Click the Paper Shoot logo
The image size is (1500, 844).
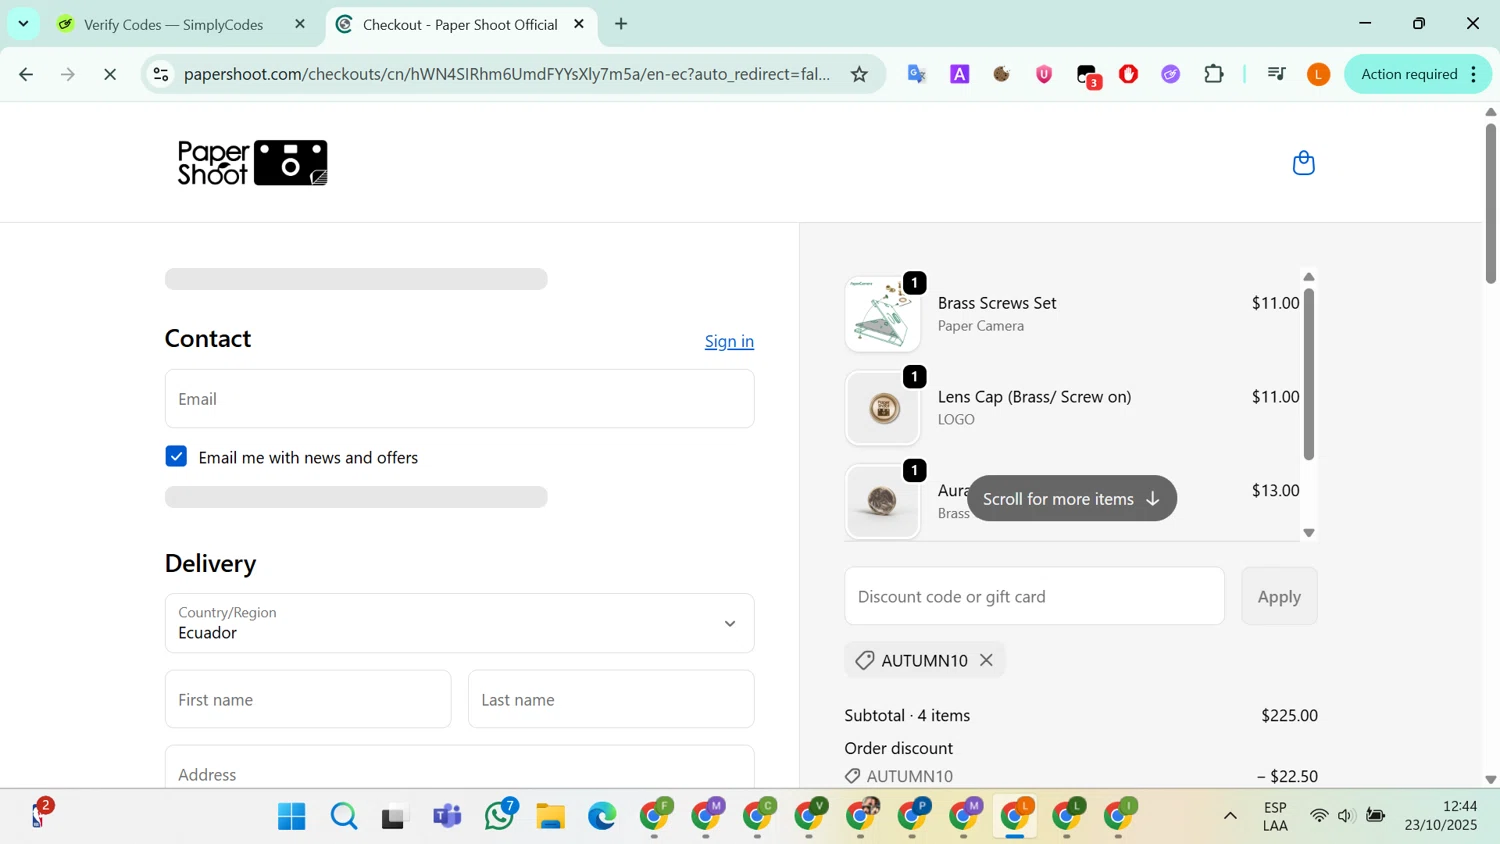253,163
